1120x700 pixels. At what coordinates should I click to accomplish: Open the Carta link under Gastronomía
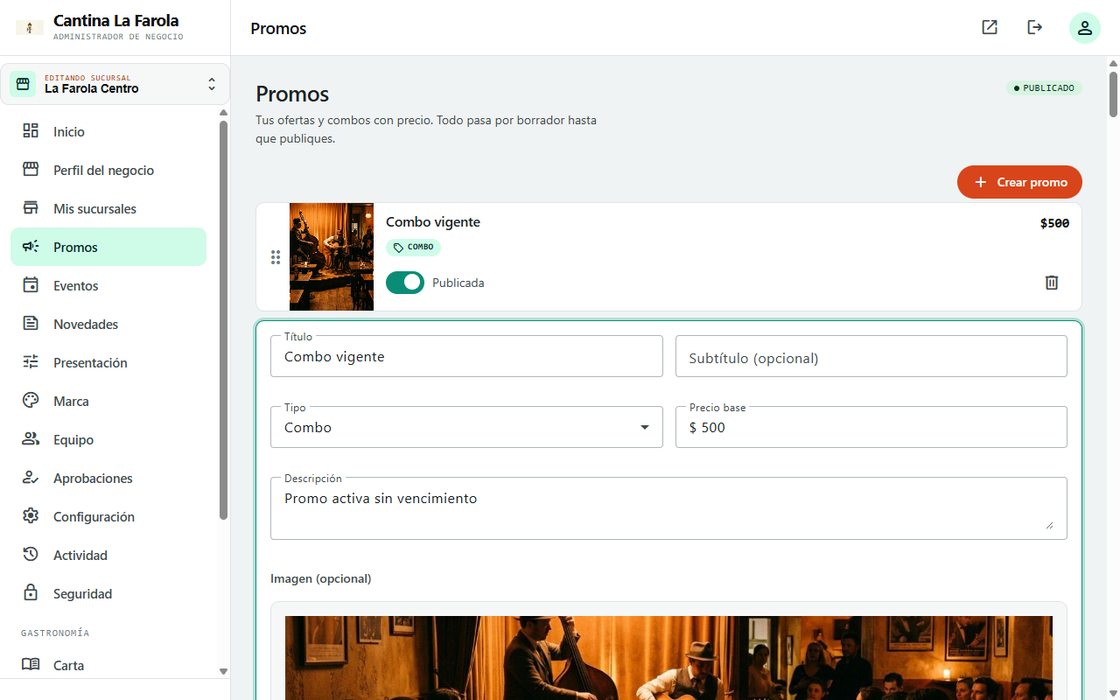pos(109,665)
